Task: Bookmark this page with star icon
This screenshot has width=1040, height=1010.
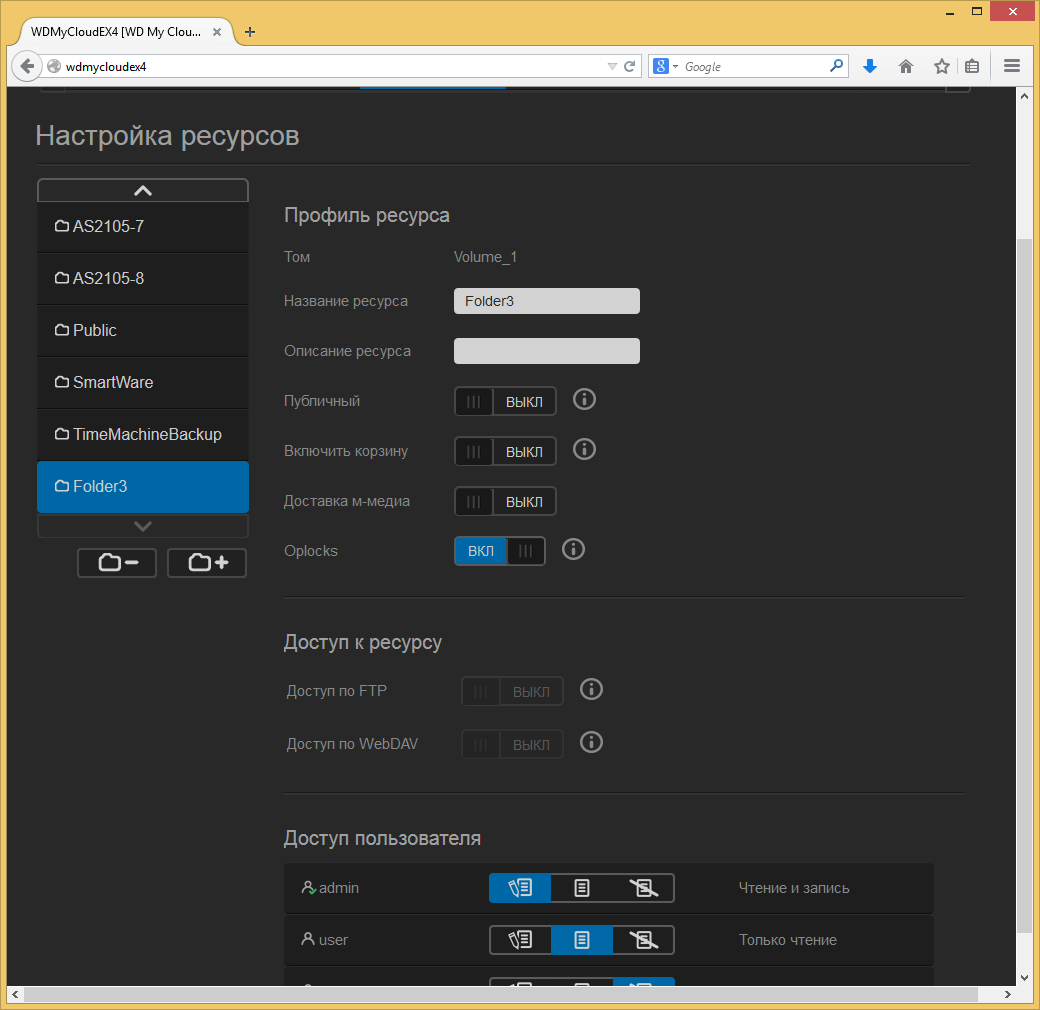Action: click(x=942, y=66)
